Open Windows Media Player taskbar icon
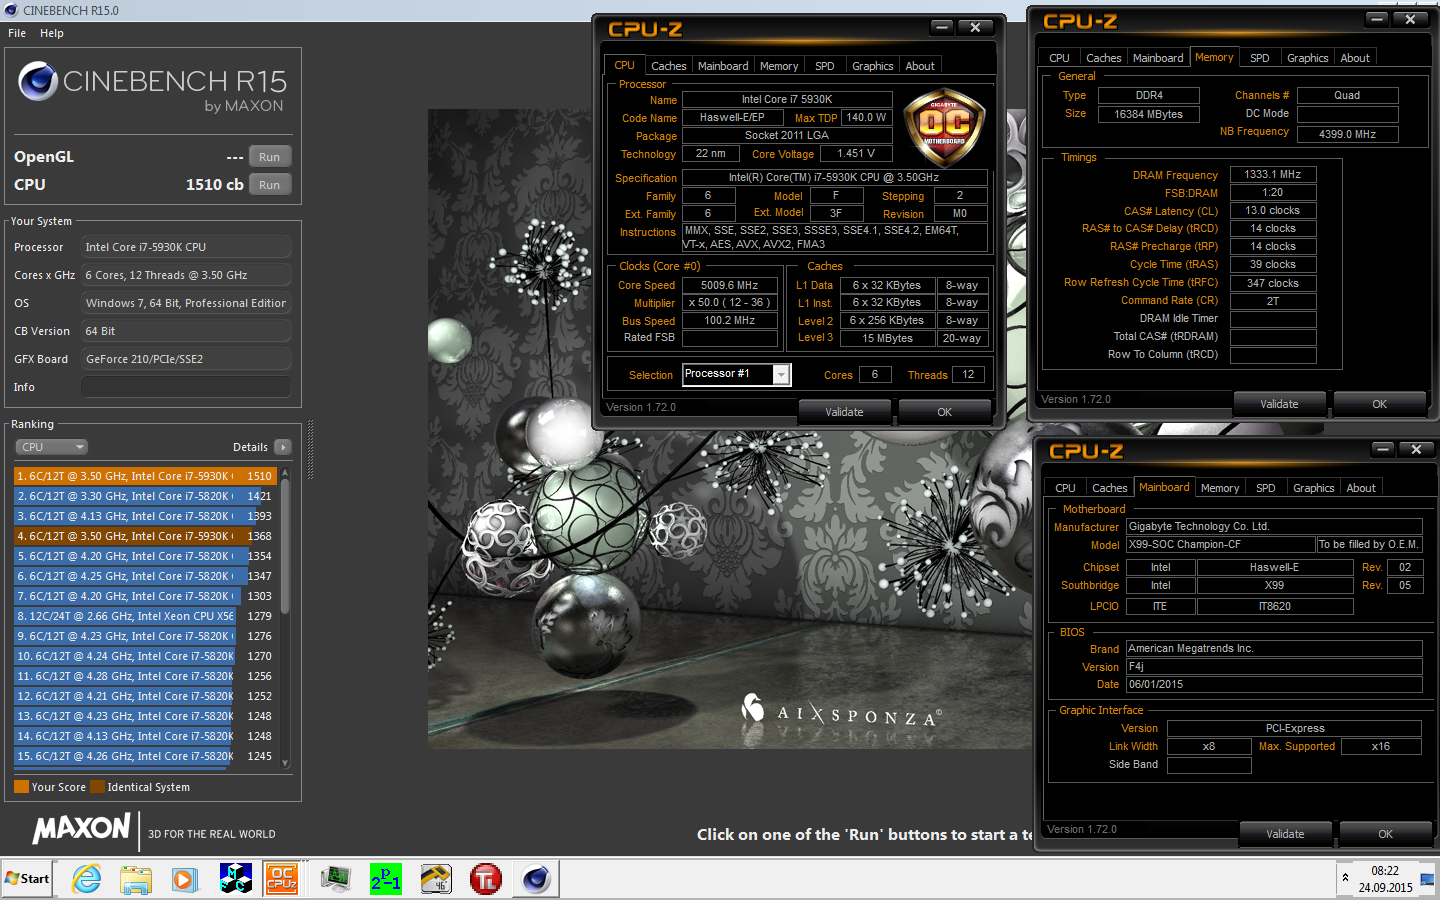 tap(185, 879)
